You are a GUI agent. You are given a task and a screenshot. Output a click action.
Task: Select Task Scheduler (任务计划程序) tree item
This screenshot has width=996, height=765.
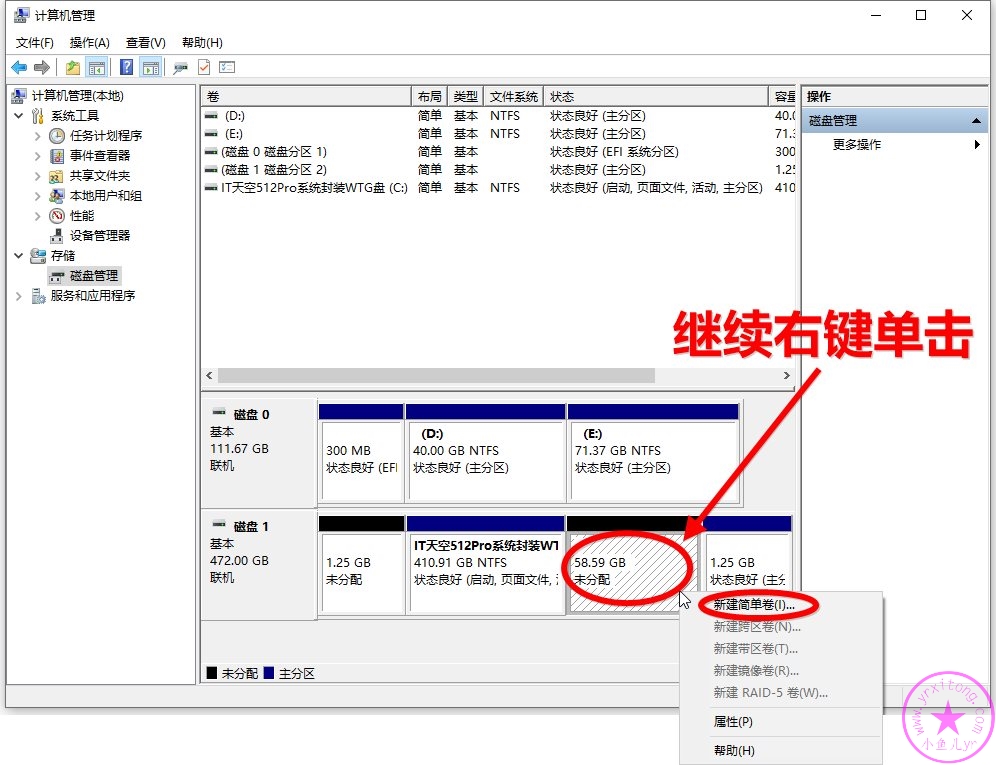tap(105, 135)
